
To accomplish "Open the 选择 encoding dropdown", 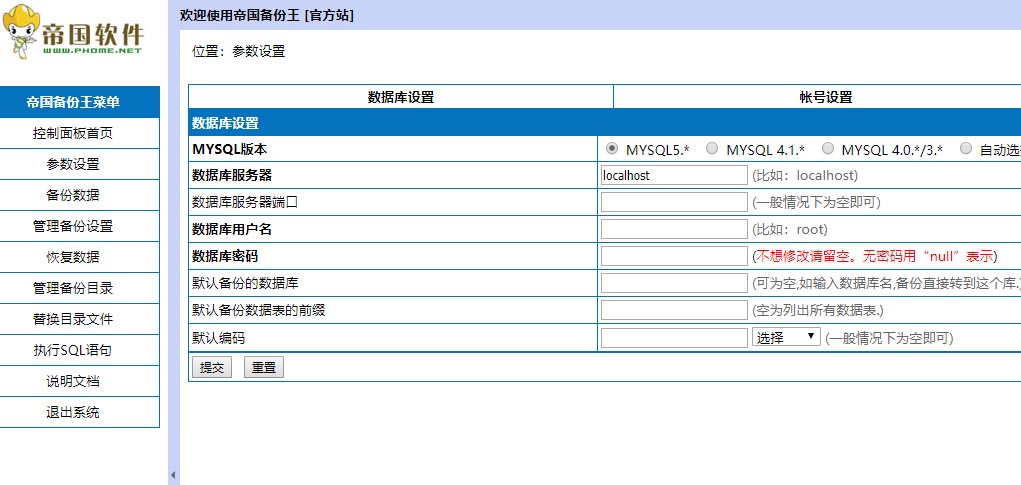I will [786, 337].
